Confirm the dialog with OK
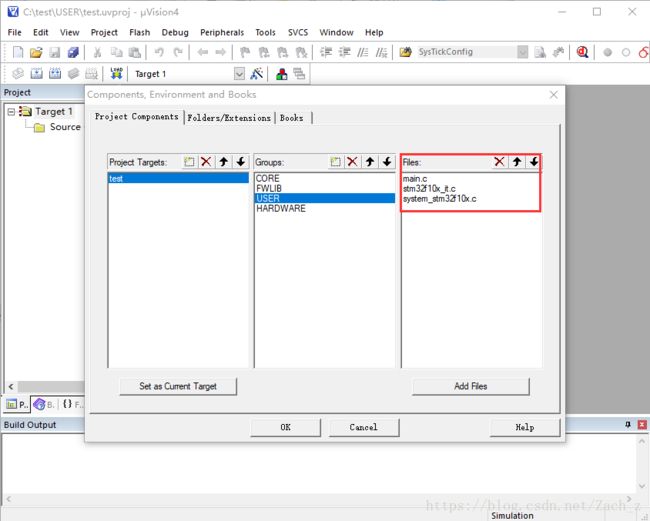 (x=285, y=427)
